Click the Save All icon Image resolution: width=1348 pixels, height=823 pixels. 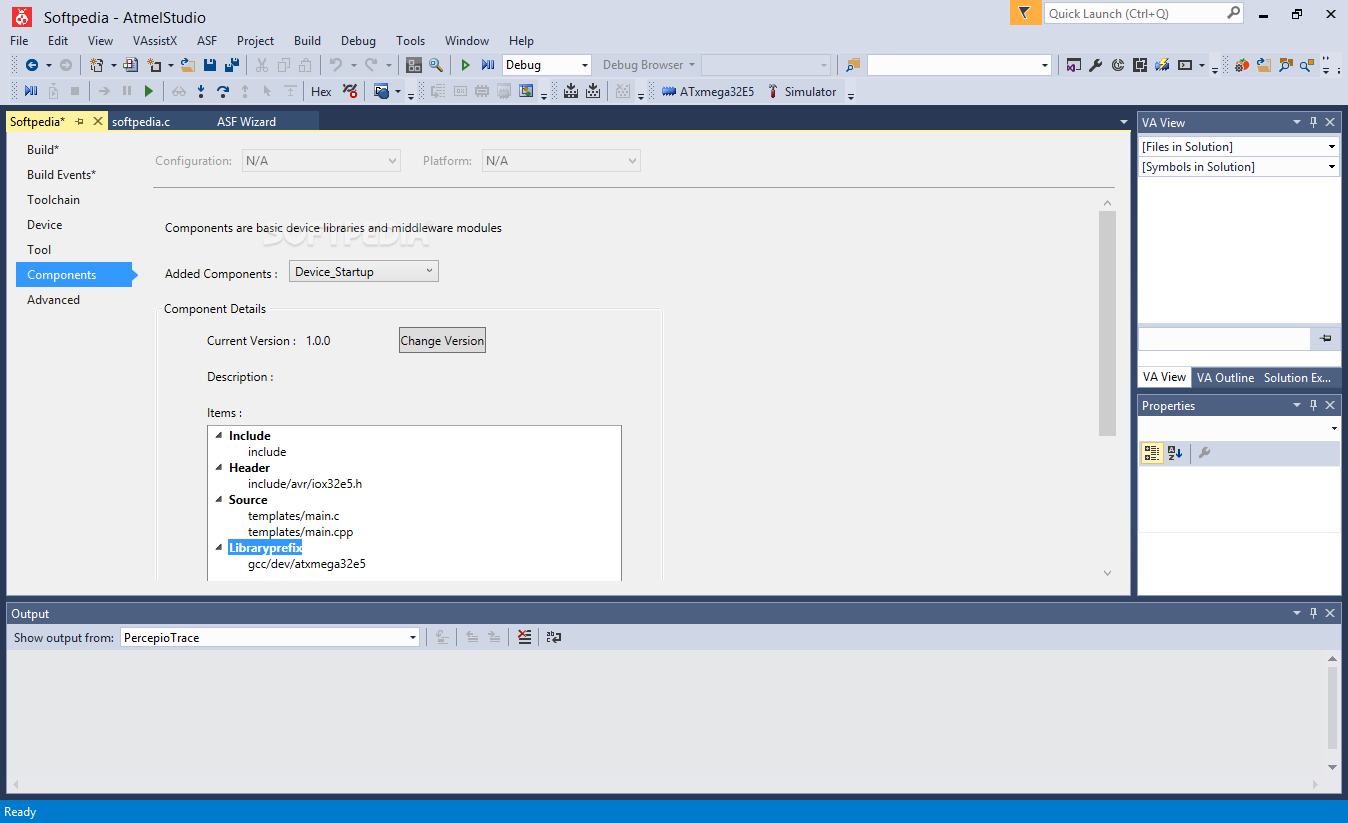point(232,65)
